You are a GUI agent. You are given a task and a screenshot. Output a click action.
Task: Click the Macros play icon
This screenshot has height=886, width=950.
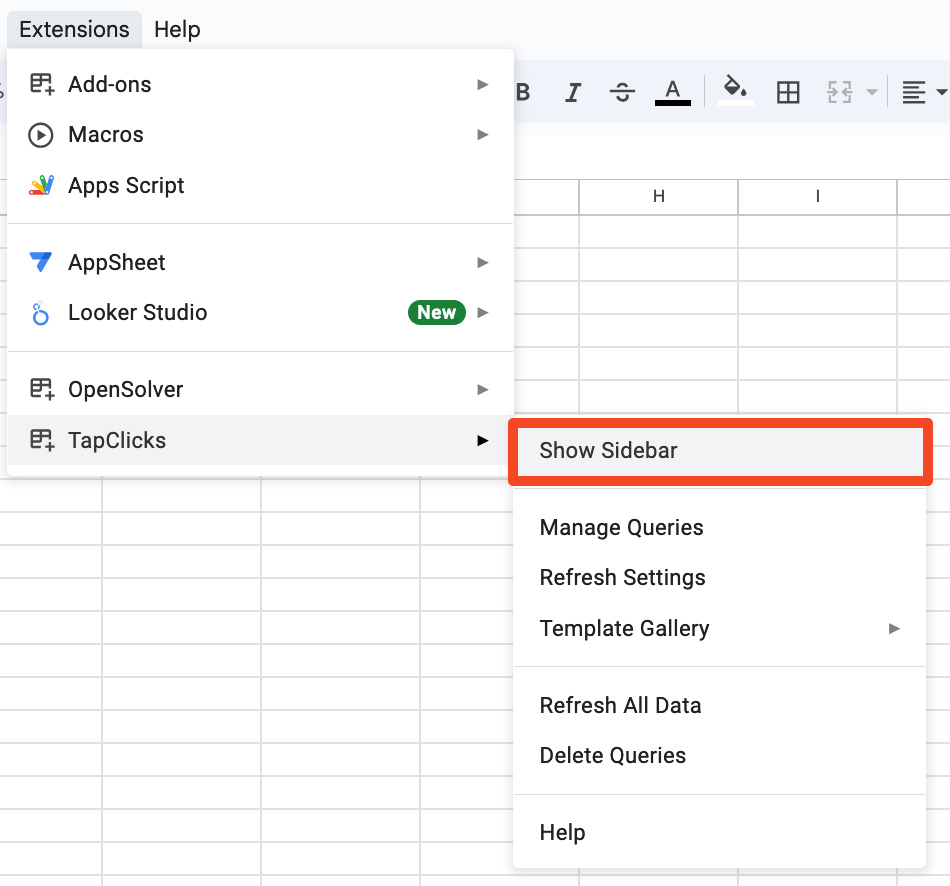(x=41, y=135)
